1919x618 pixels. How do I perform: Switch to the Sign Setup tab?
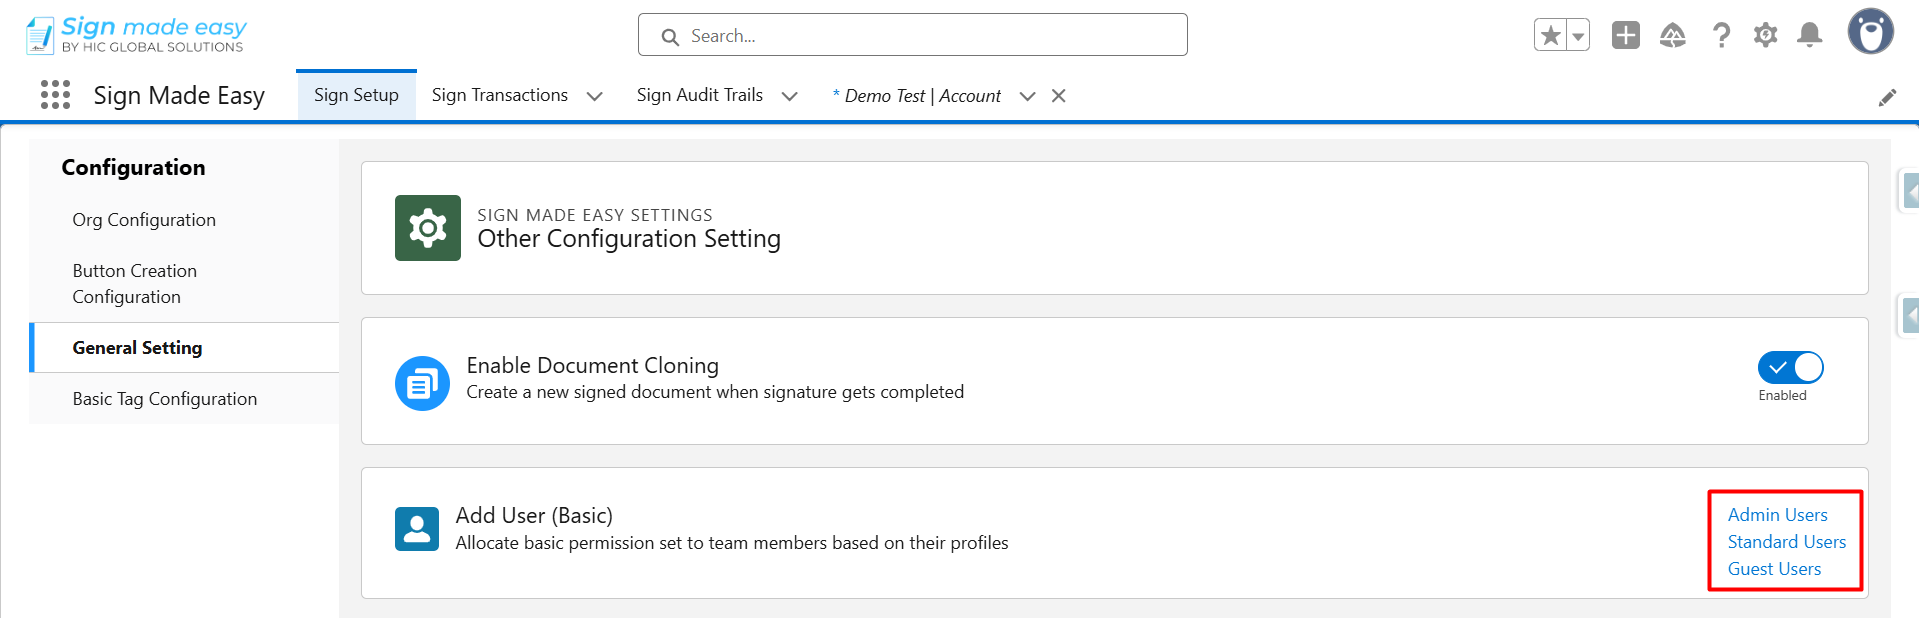356,95
